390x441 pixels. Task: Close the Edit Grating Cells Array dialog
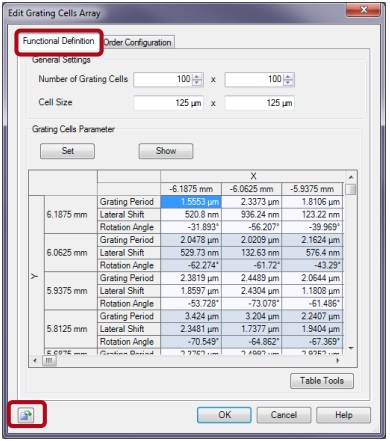click(x=363, y=10)
